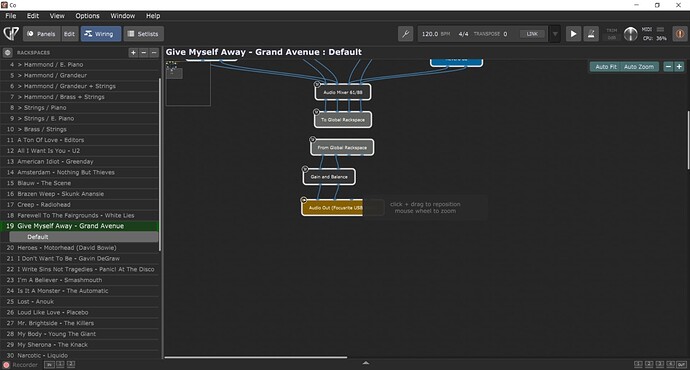Expand the bottom panel with the up arrow
This screenshot has height=370, width=690.
pyautogui.click(x=366, y=363)
